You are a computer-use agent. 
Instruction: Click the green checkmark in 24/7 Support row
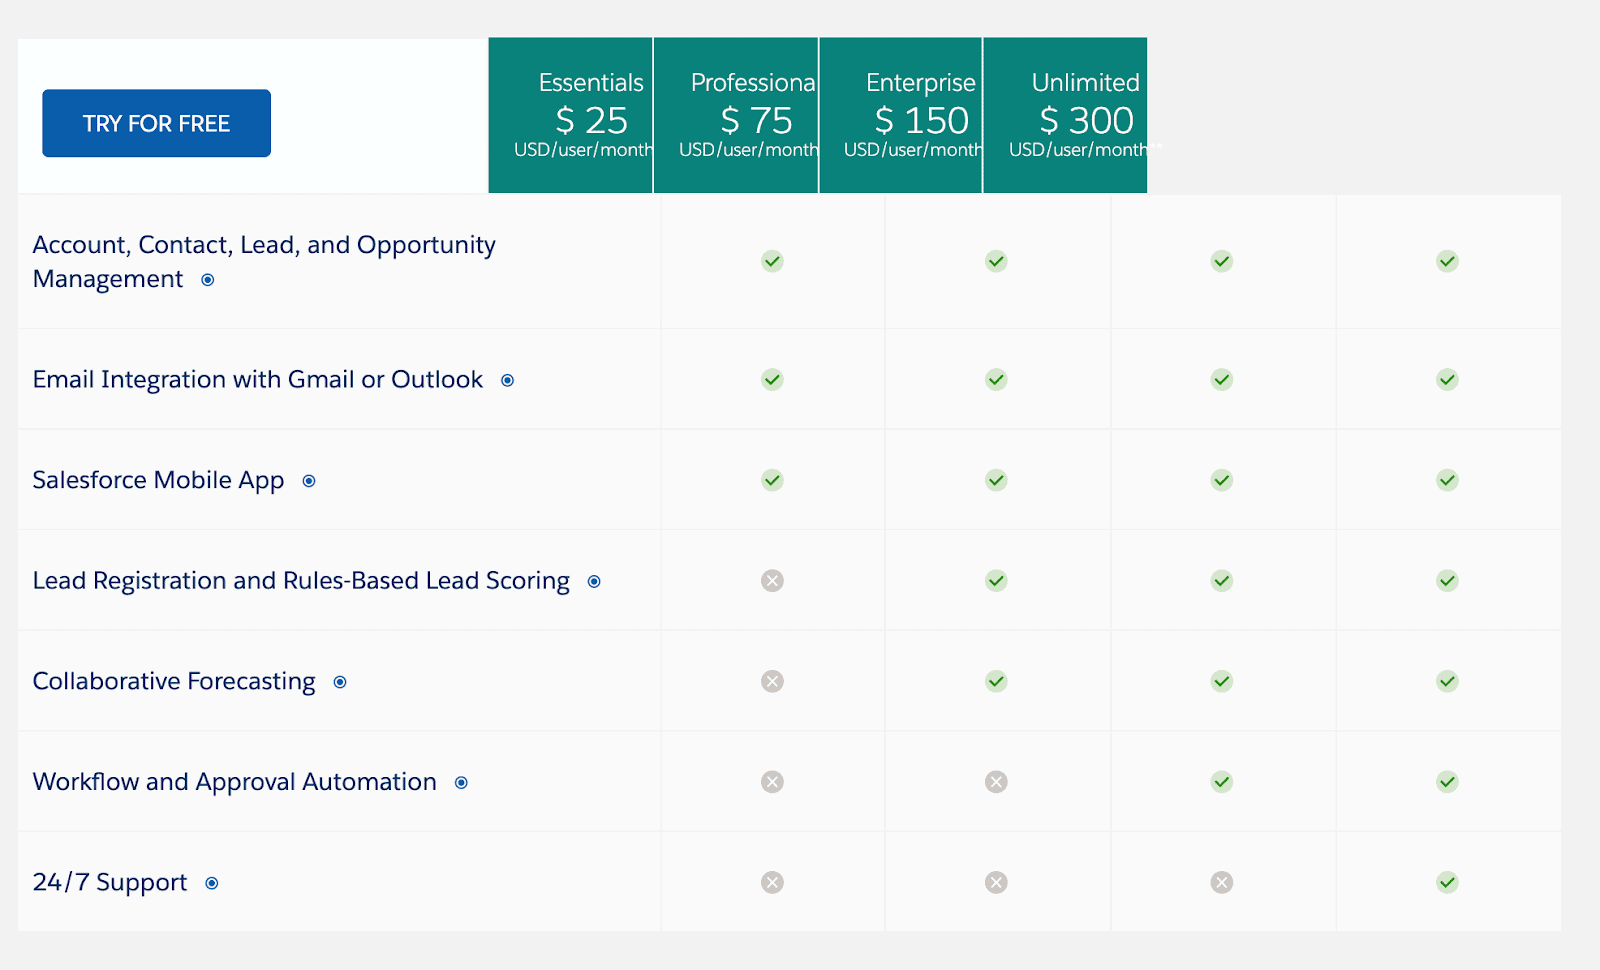pyautogui.click(x=1447, y=882)
